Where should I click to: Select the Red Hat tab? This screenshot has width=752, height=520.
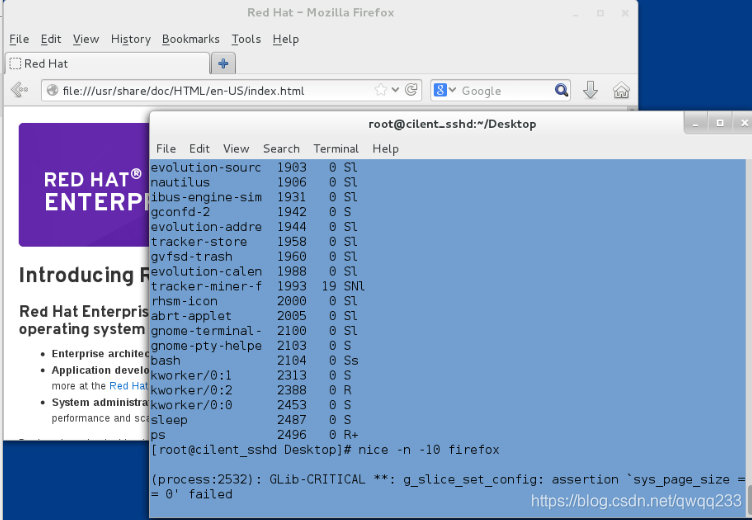107,63
